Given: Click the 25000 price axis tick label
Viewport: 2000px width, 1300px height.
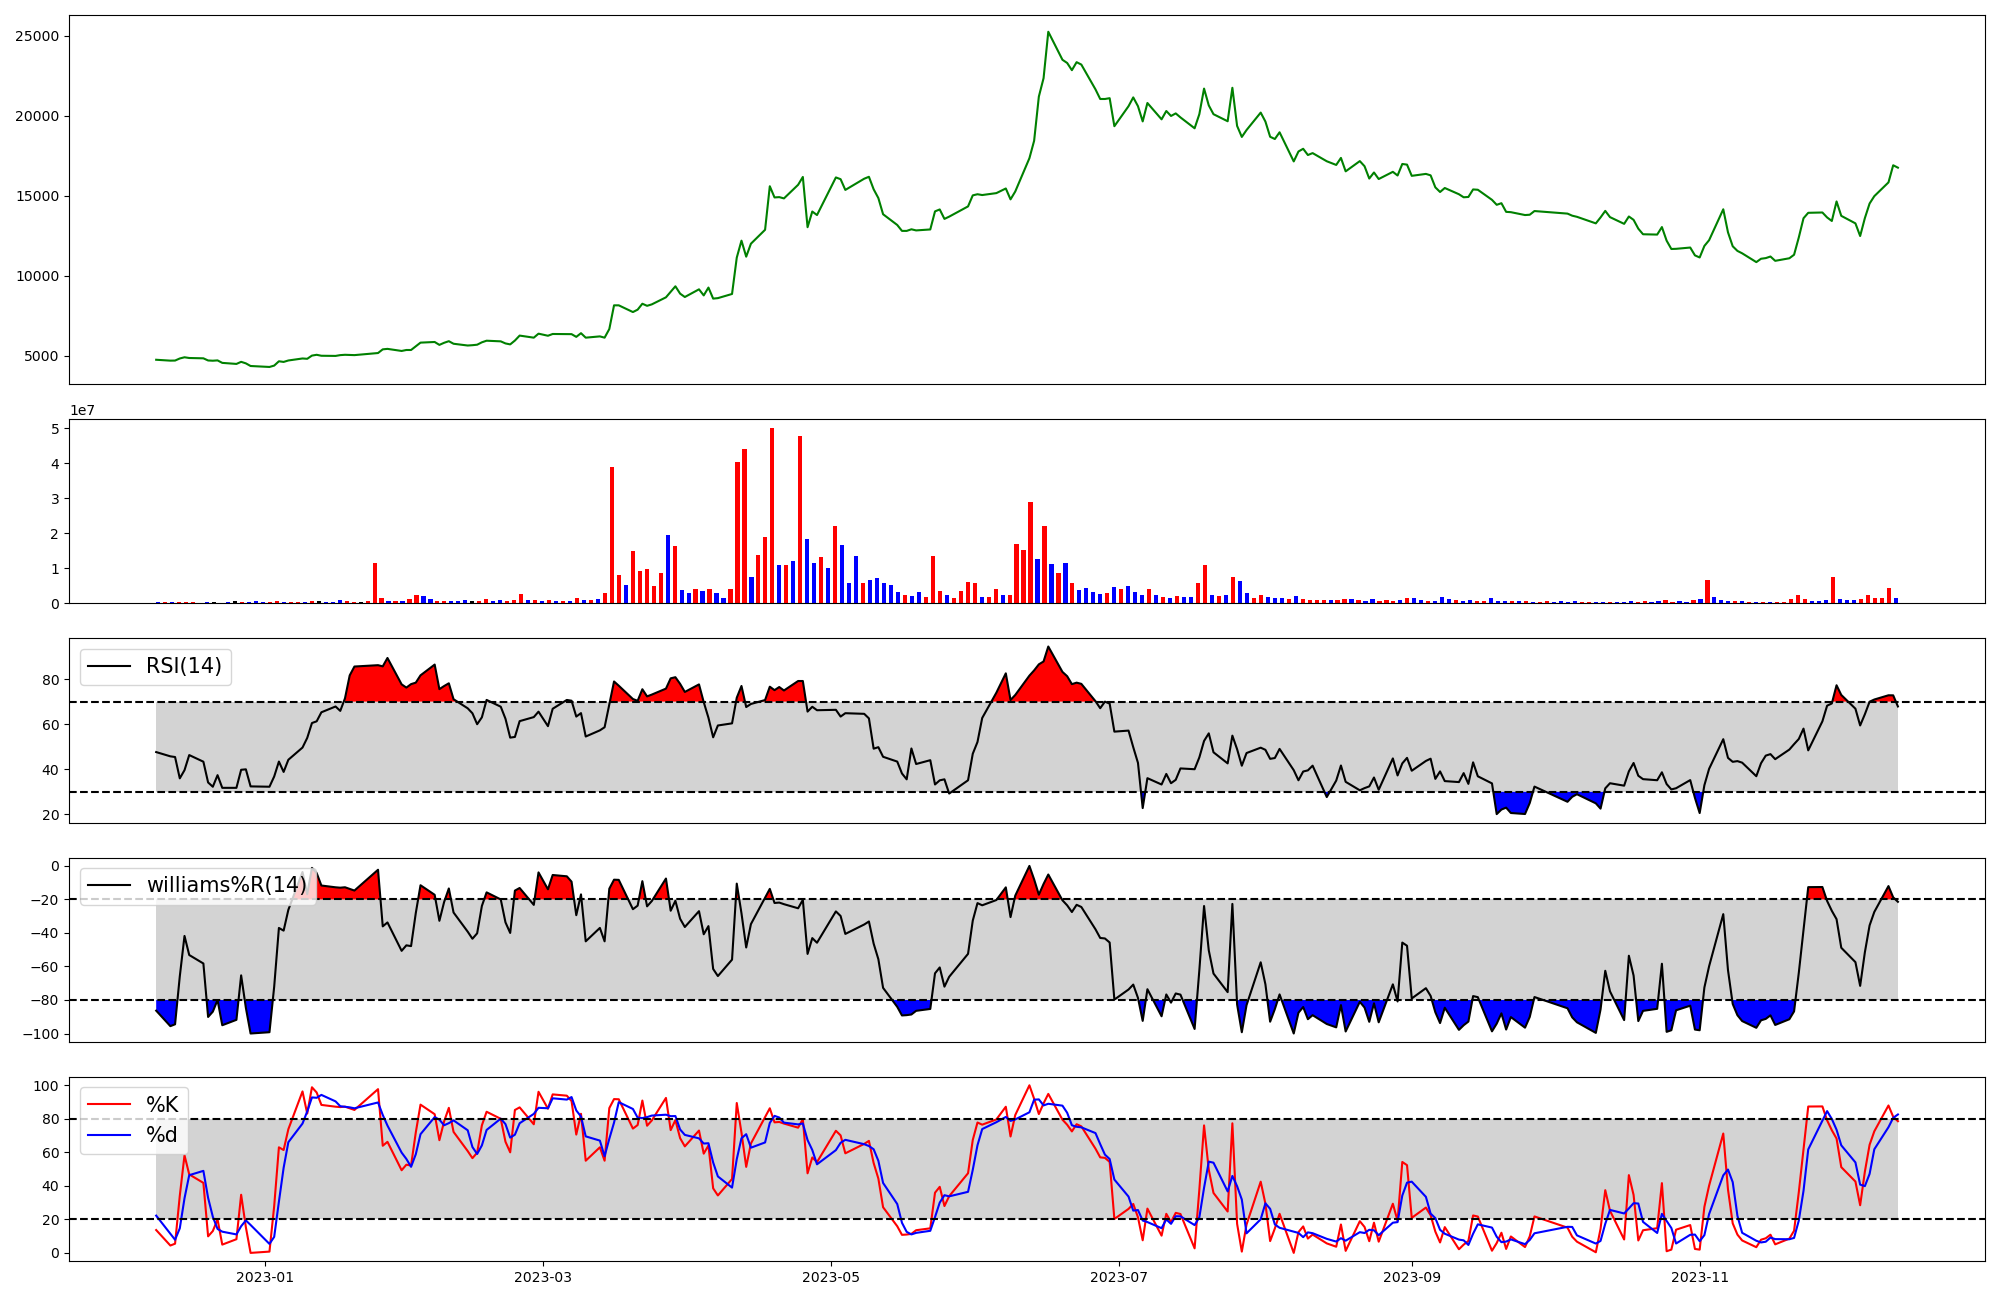Looking at the screenshot, I should [x=37, y=37].
